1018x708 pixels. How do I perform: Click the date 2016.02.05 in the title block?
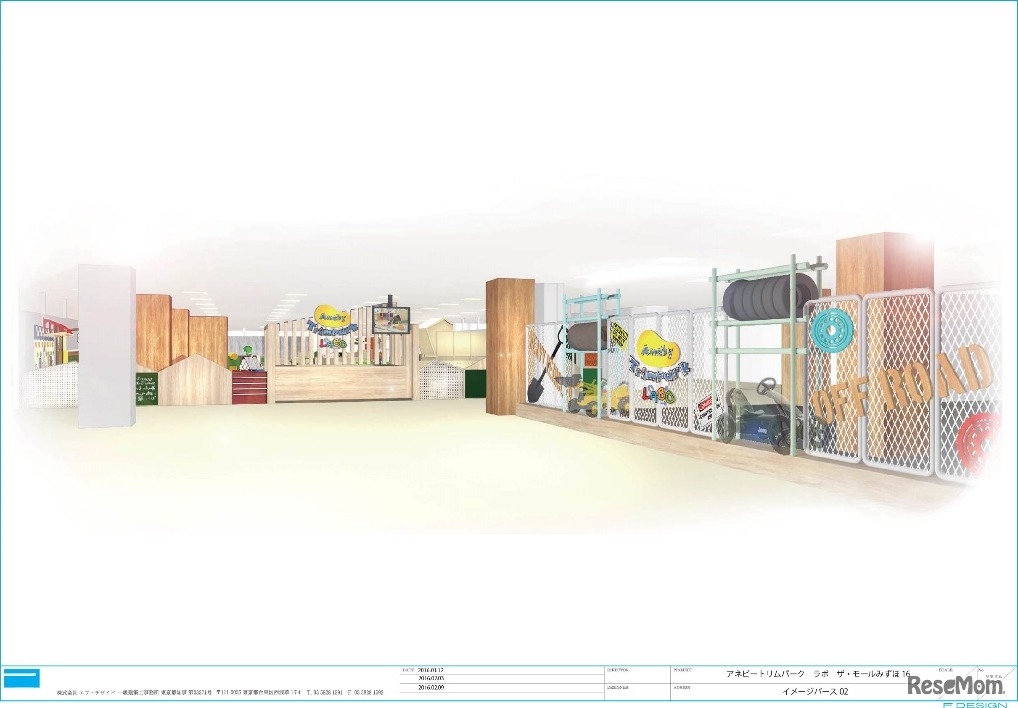pos(433,678)
